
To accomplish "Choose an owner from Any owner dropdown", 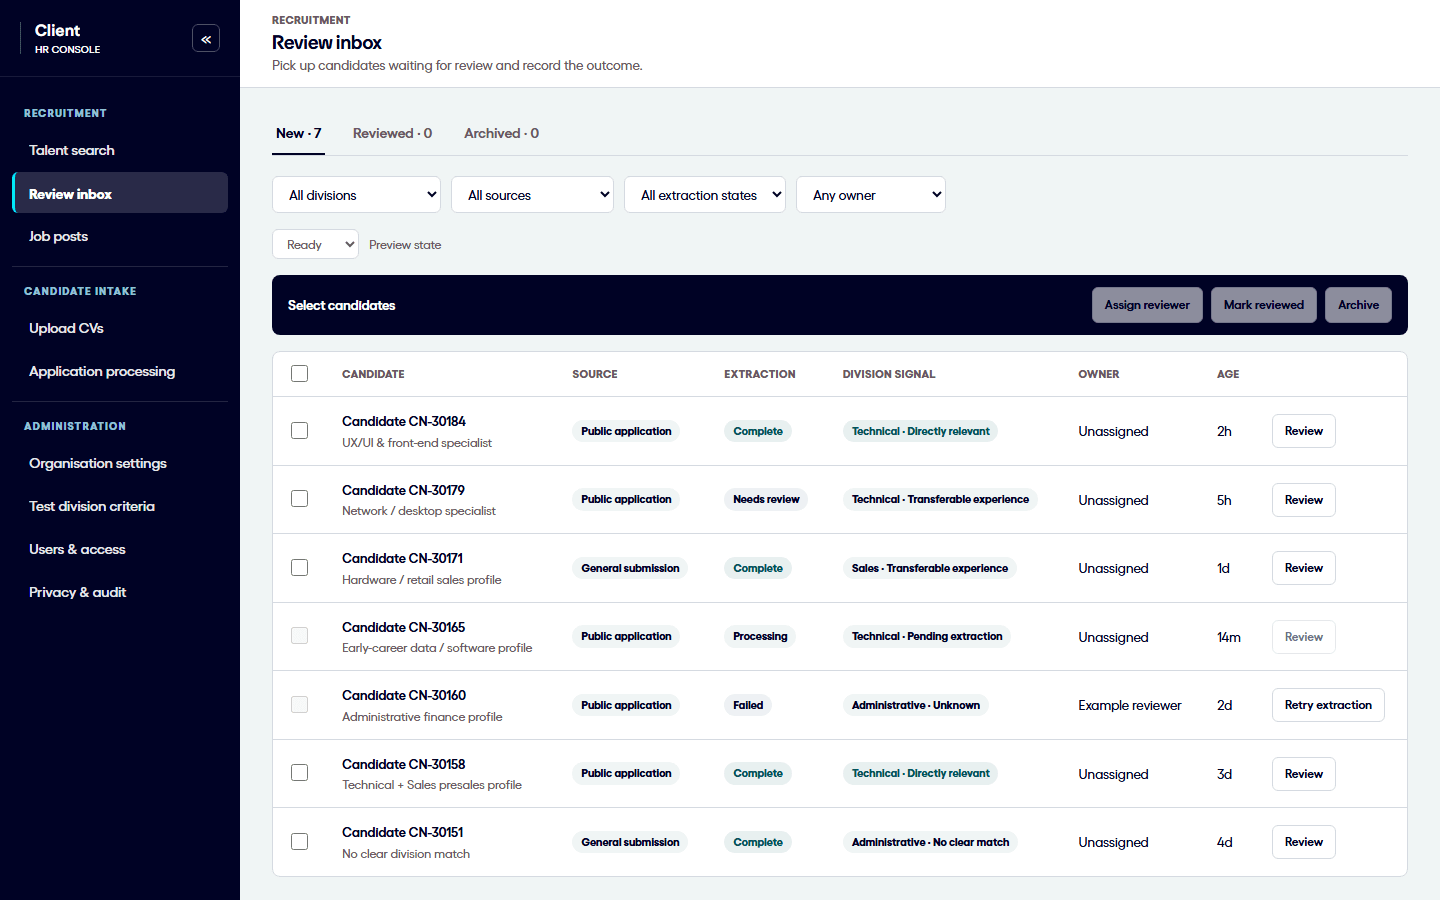I will coord(871,195).
